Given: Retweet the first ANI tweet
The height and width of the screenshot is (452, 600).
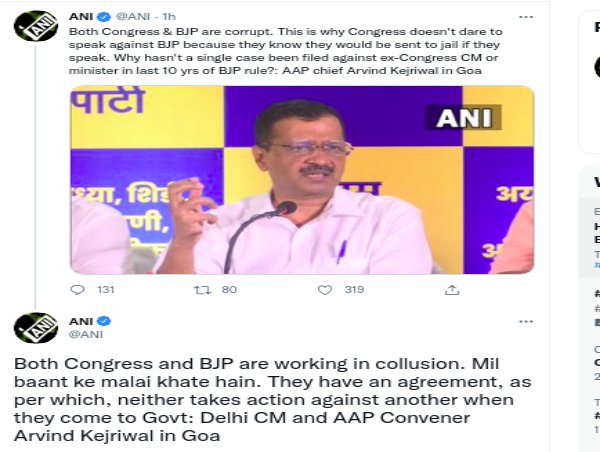Looking at the screenshot, I should [202, 290].
